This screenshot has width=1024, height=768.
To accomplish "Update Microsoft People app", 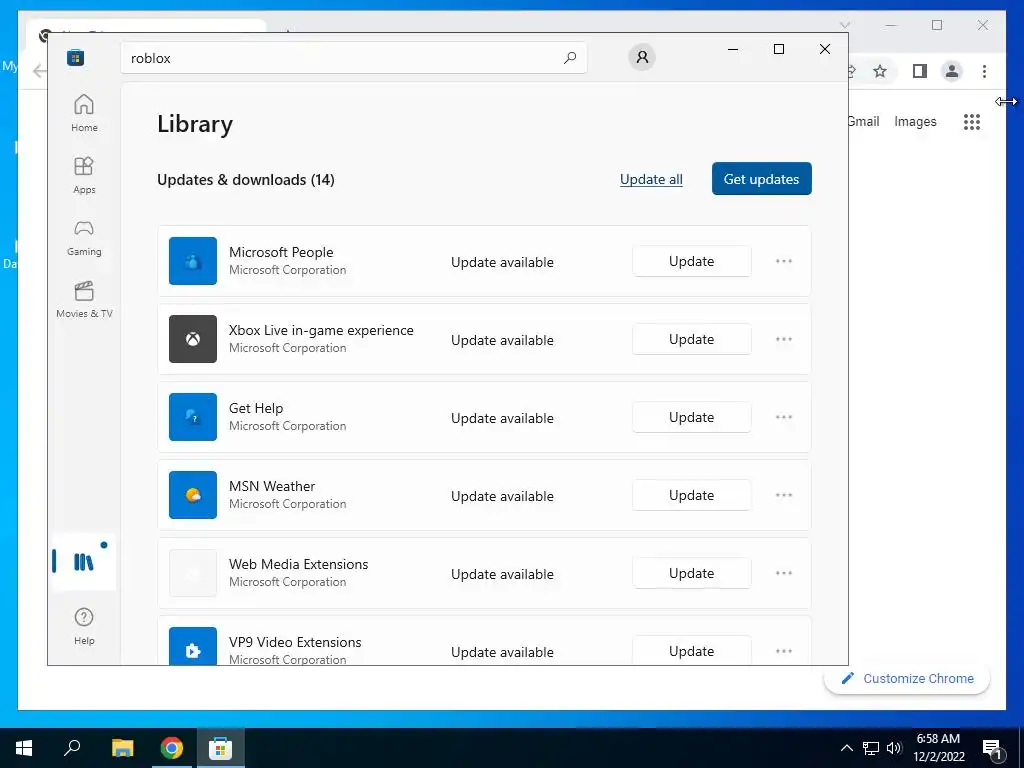I will (x=692, y=261).
